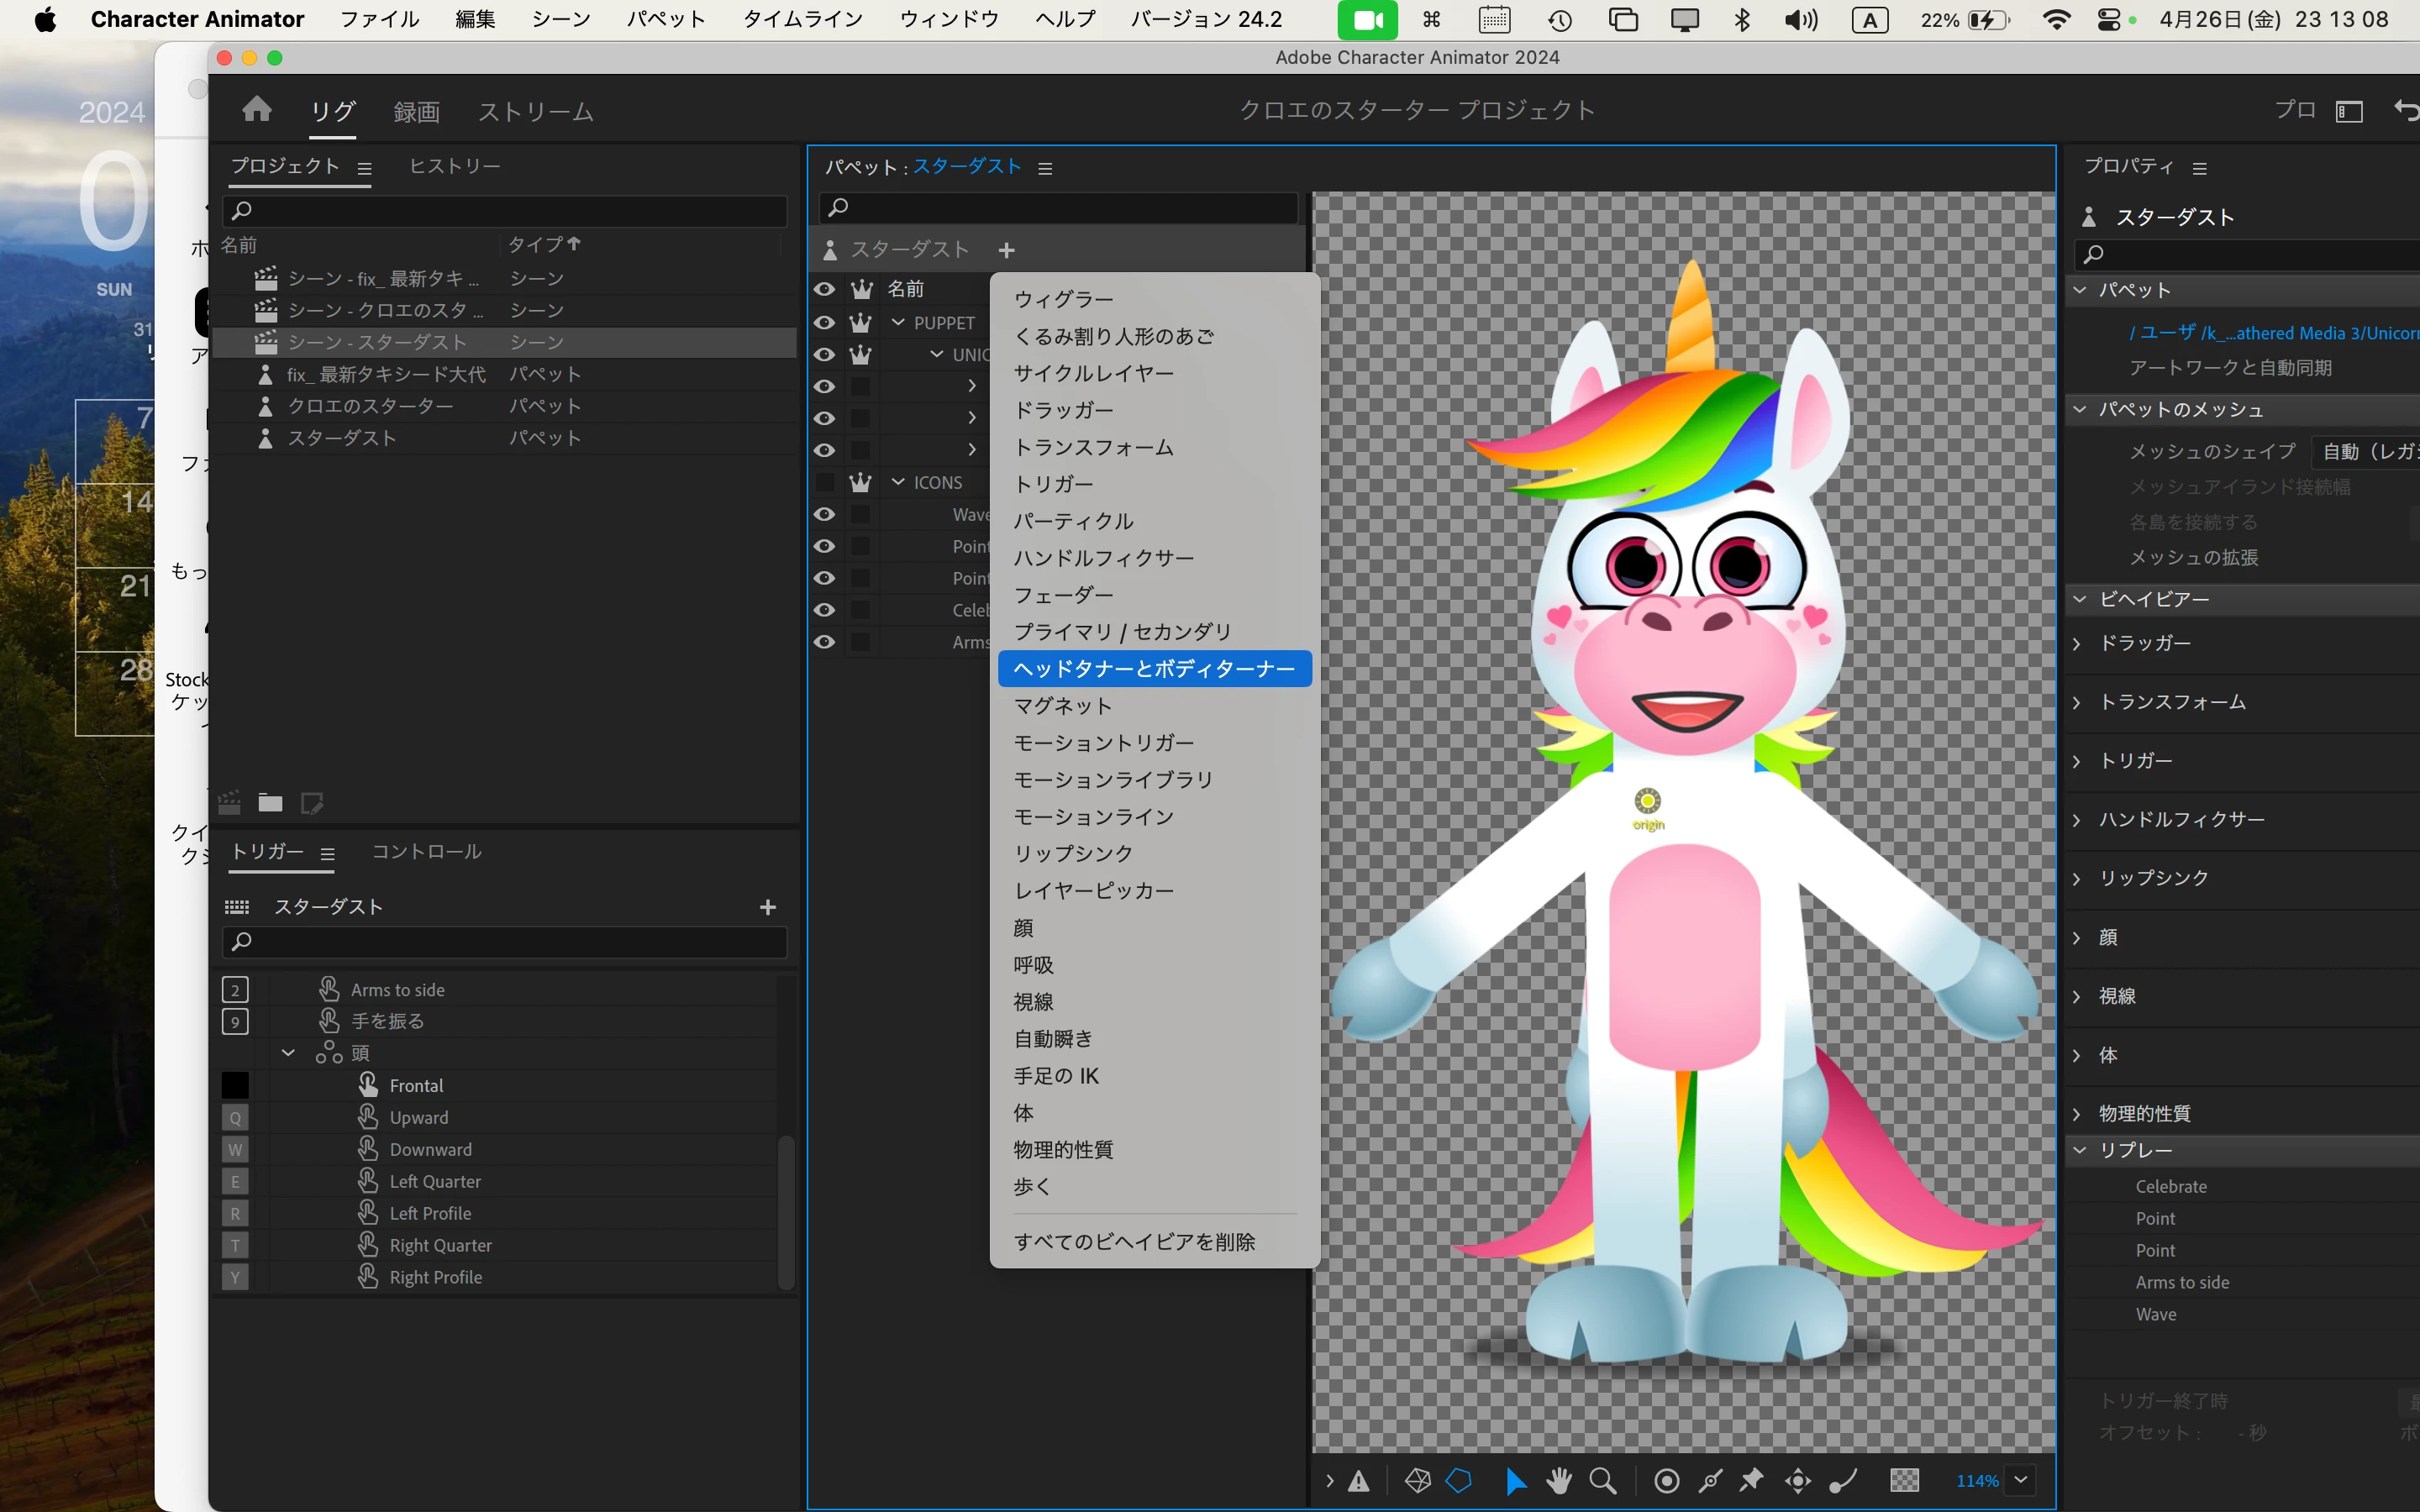Expand the ドラッガー behavior section

pyautogui.click(x=2078, y=643)
